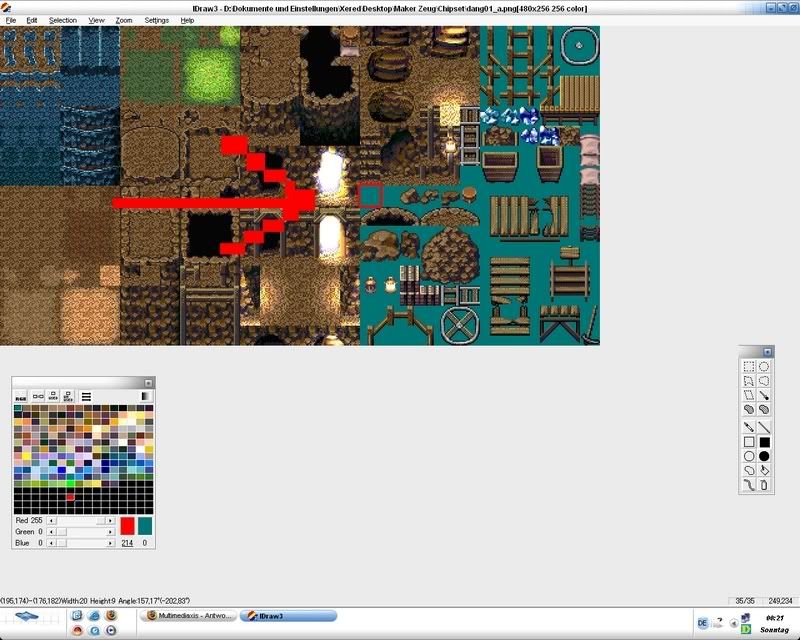Toggle the gradient button in palette panel
The width and height of the screenshot is (800, 640).
click(146, 397)
